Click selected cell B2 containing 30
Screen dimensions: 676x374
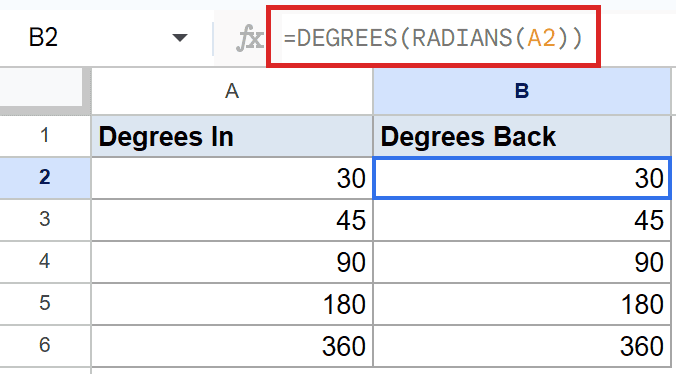[522, 178]
